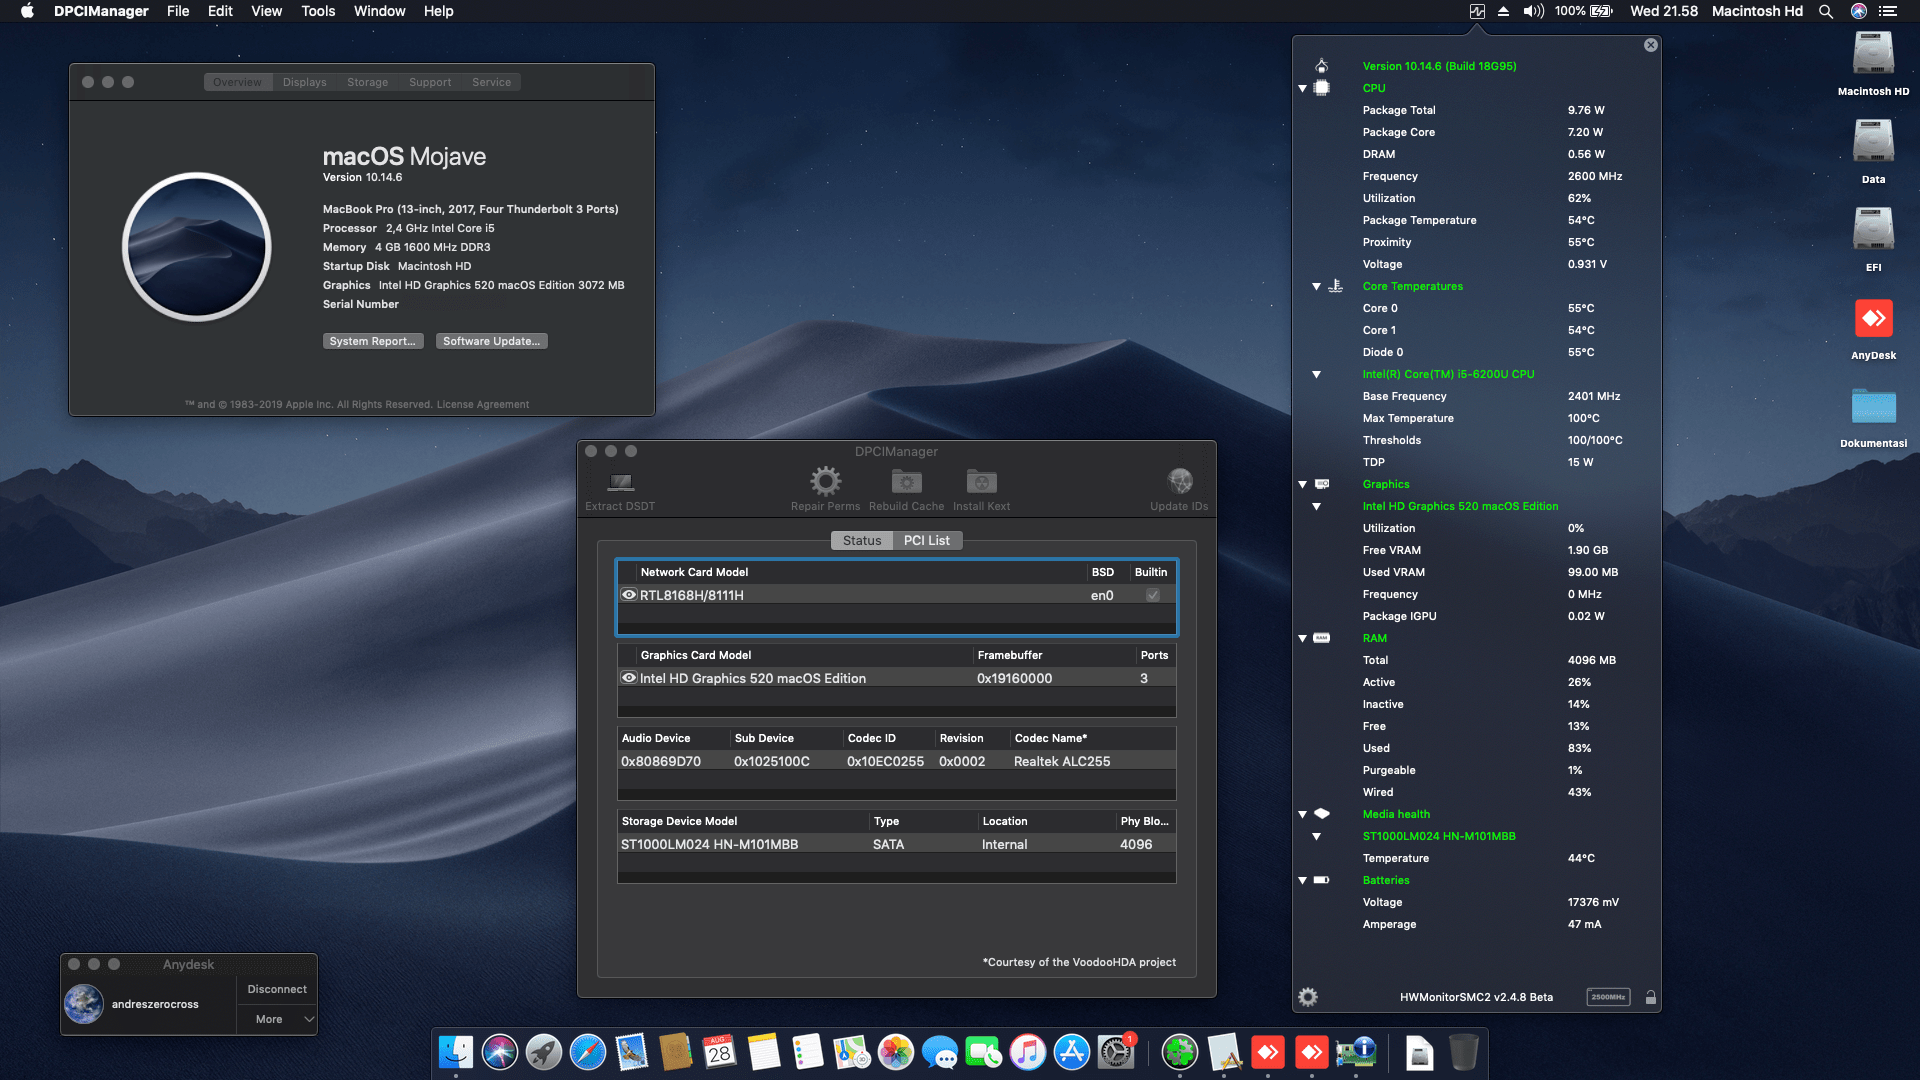Click Rebuild Cache folder icon
The image size is (1920, 1080).
pos(906,481)
